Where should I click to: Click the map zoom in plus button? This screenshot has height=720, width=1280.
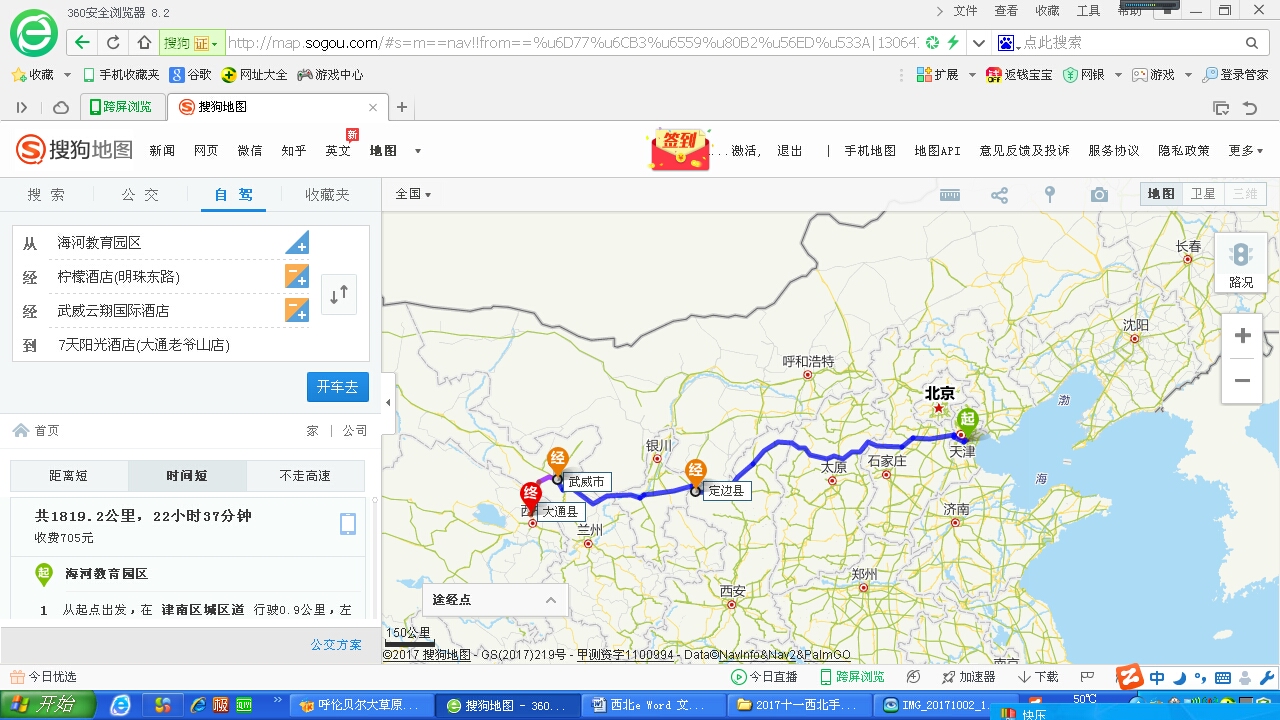click(x=1242, y=336)
